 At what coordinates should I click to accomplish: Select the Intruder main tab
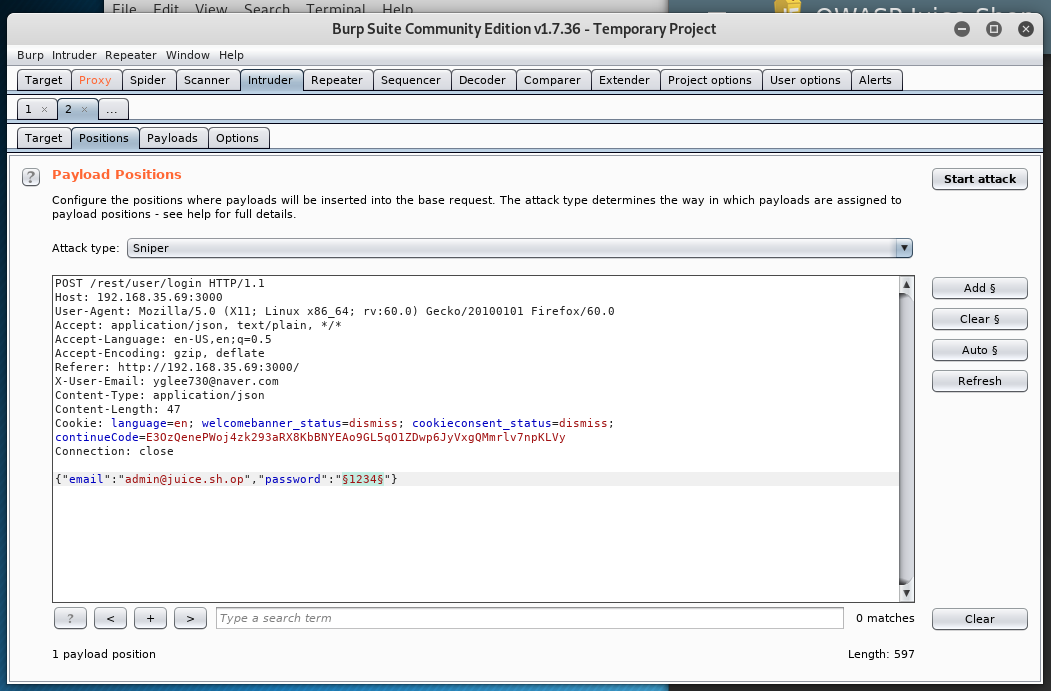(x=271, y=80)
